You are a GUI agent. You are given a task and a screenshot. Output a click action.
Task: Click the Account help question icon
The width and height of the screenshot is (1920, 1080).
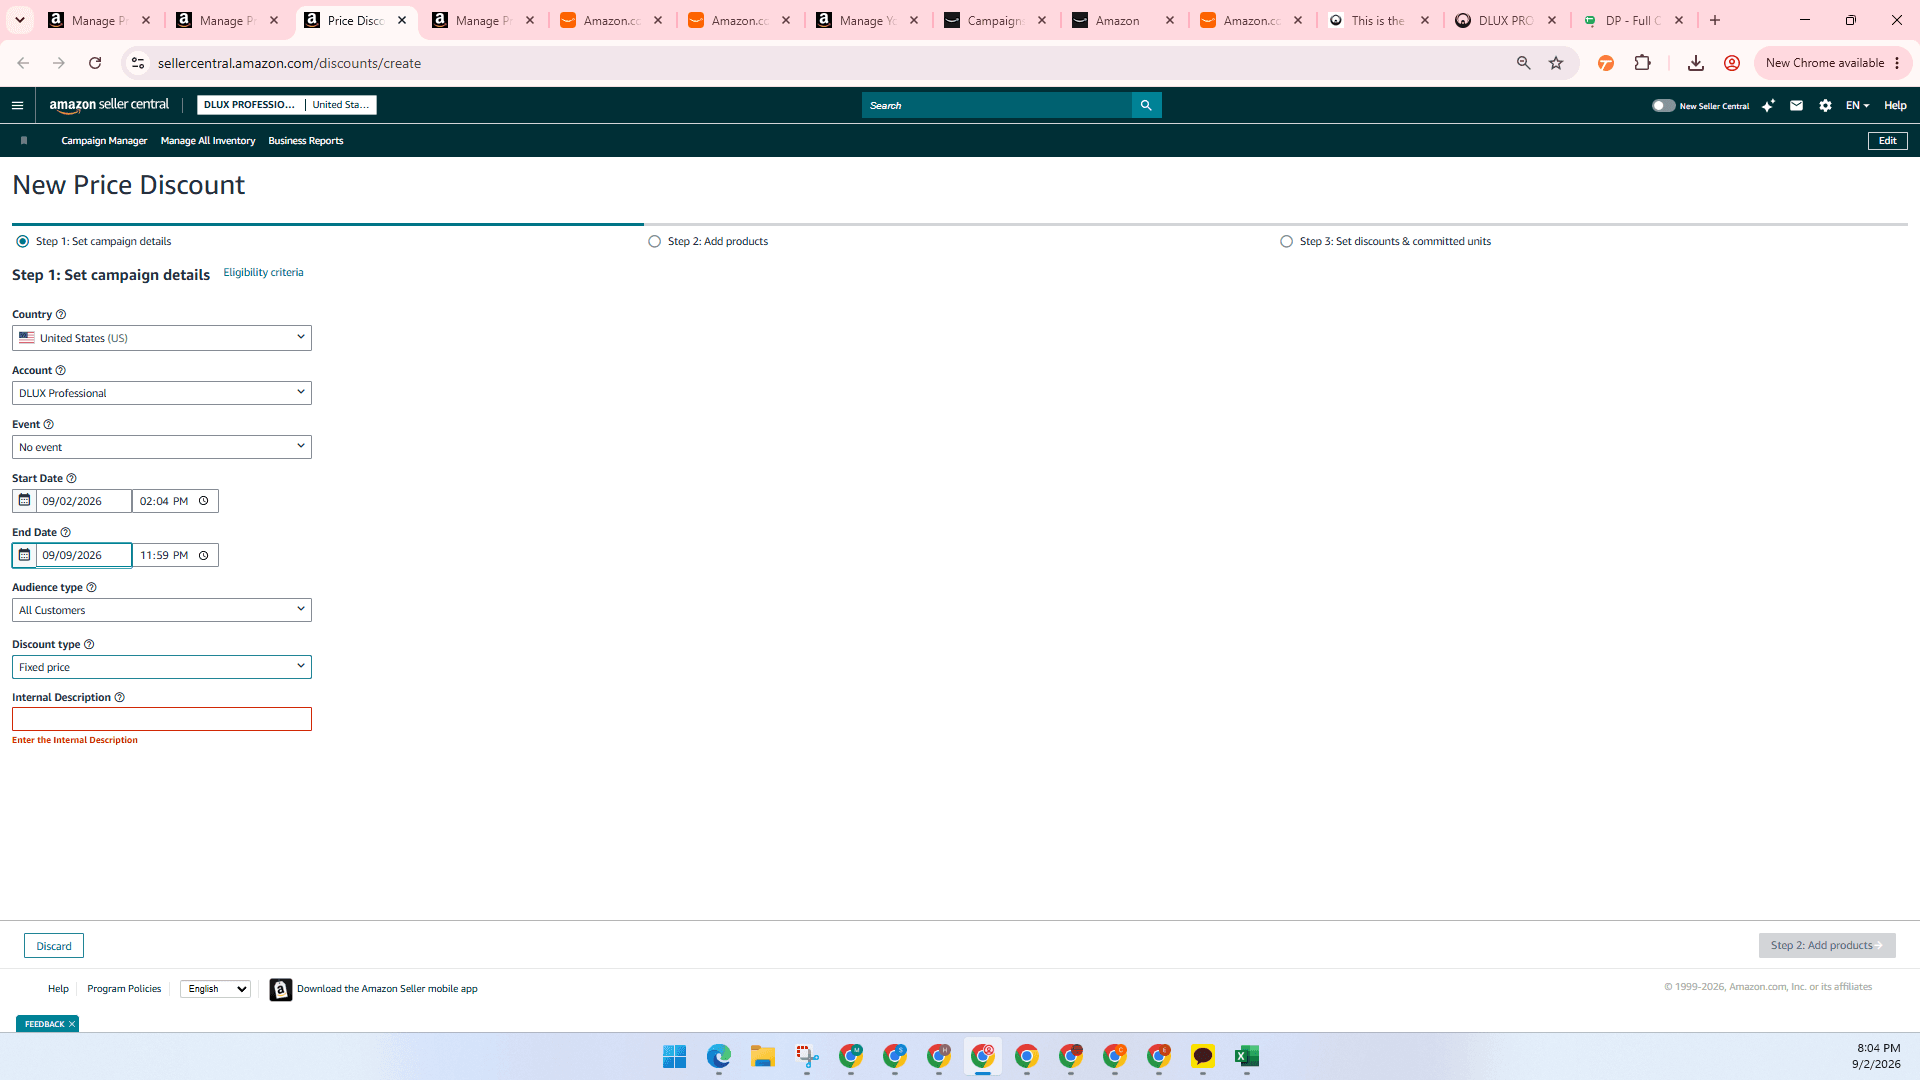tap(60, 370)
